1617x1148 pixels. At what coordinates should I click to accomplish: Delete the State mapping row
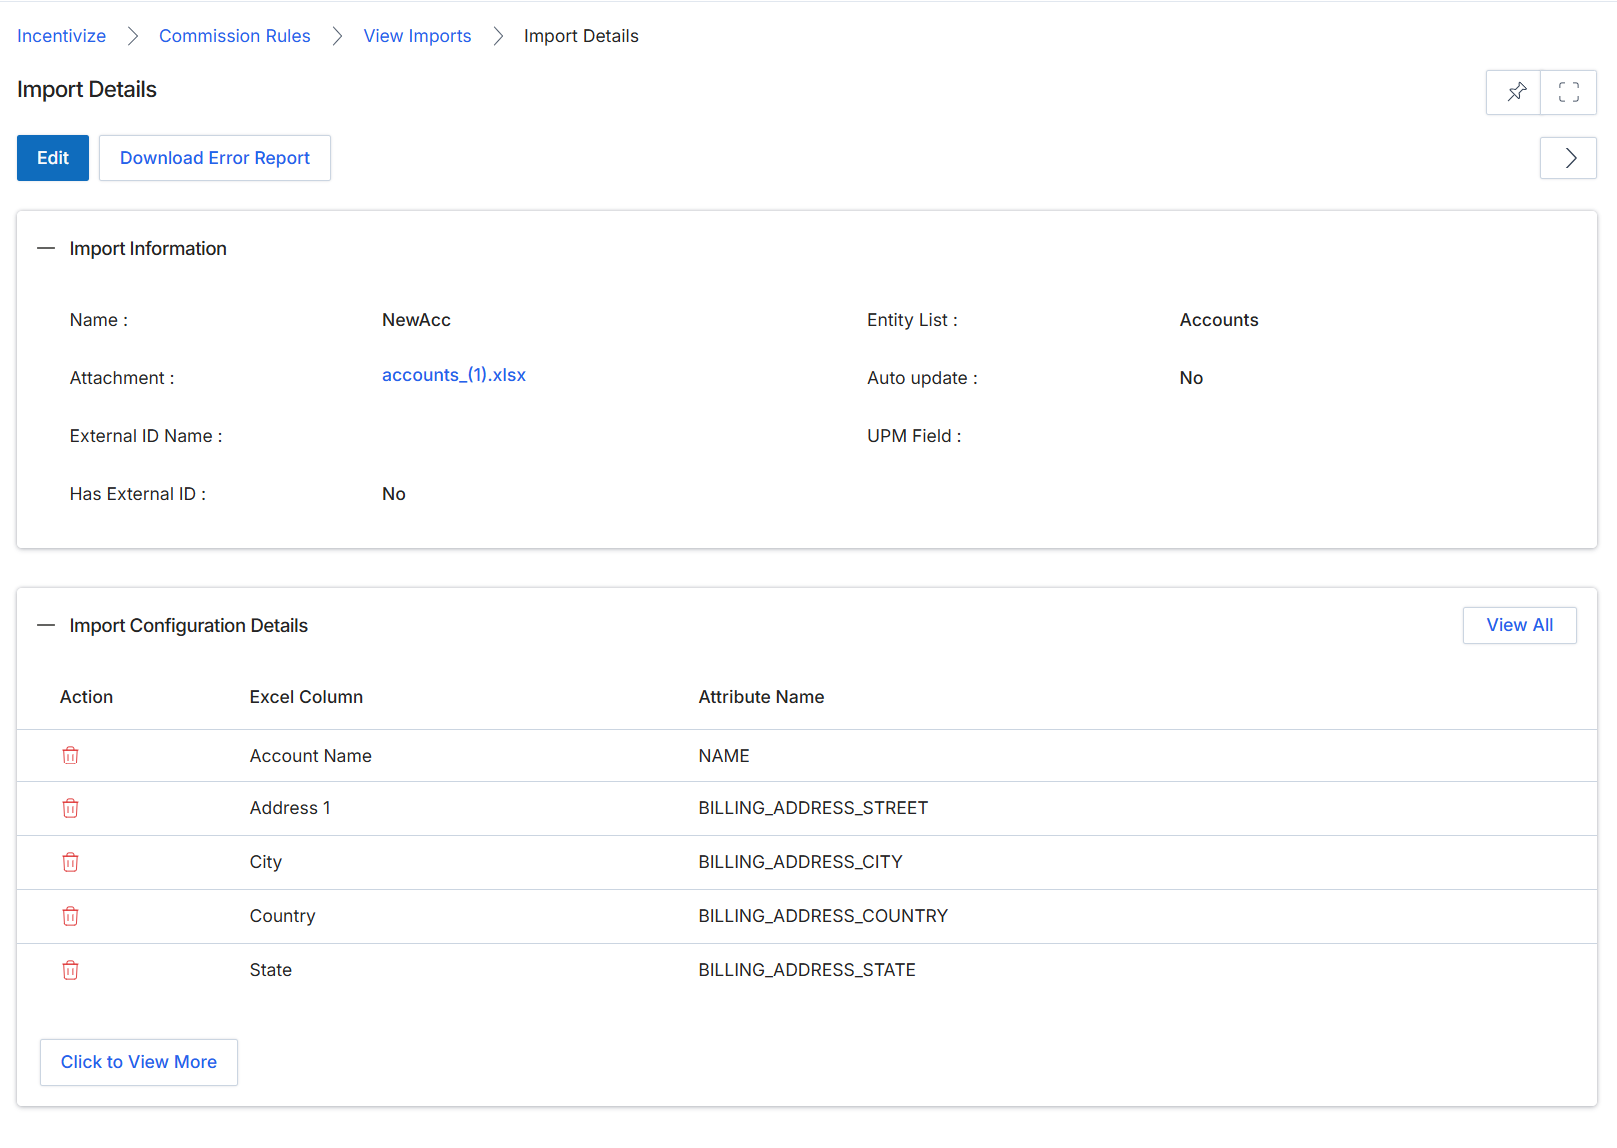pos(70,970)
